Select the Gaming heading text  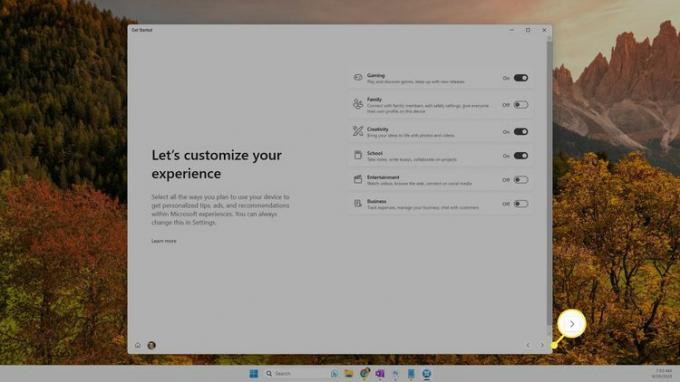(x=376, y=75)
